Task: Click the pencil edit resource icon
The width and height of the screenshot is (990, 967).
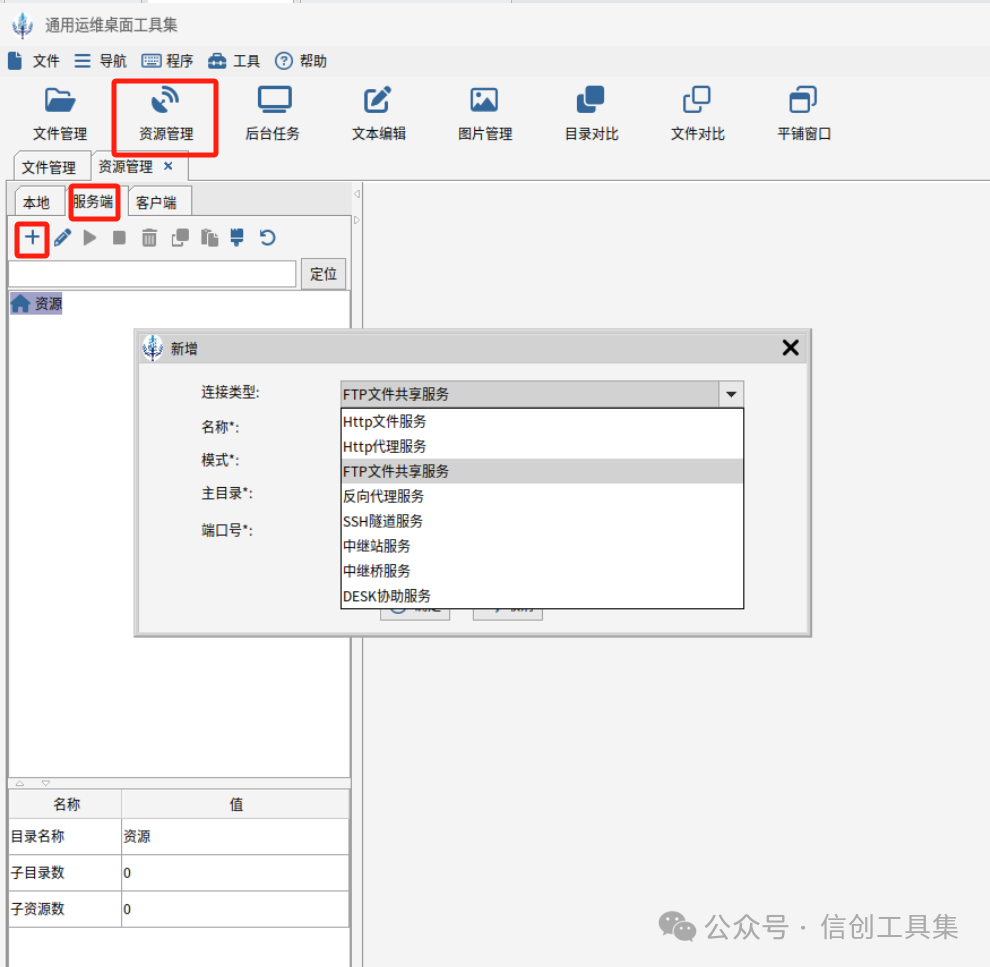Action: tap(62, 238)
